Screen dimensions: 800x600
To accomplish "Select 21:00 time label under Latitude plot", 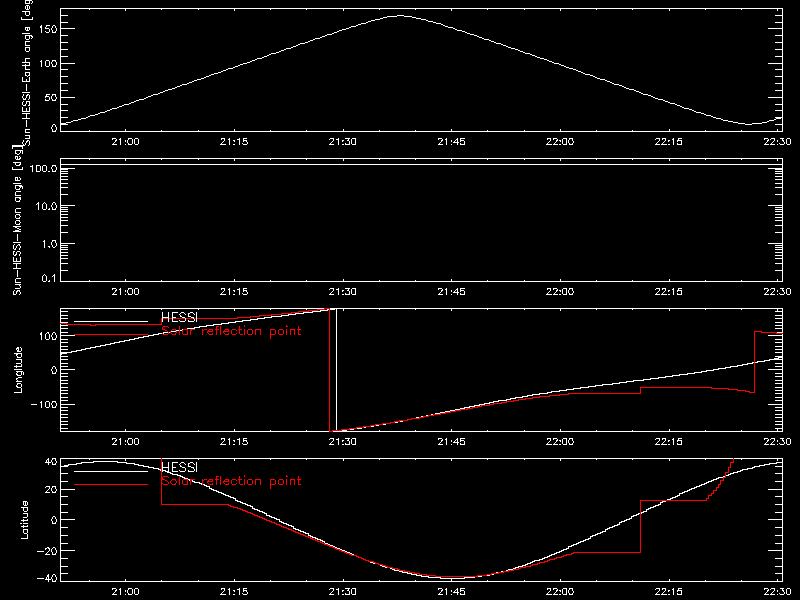I will tap(125, 591).
